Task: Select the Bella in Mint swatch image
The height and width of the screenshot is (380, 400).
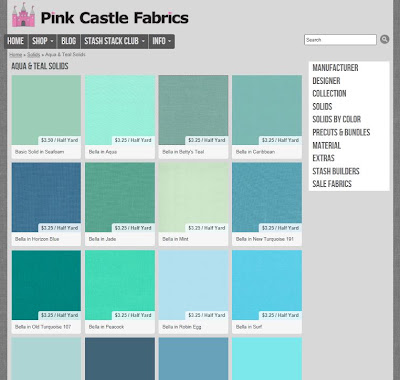Action: click(x=193, y=197)
